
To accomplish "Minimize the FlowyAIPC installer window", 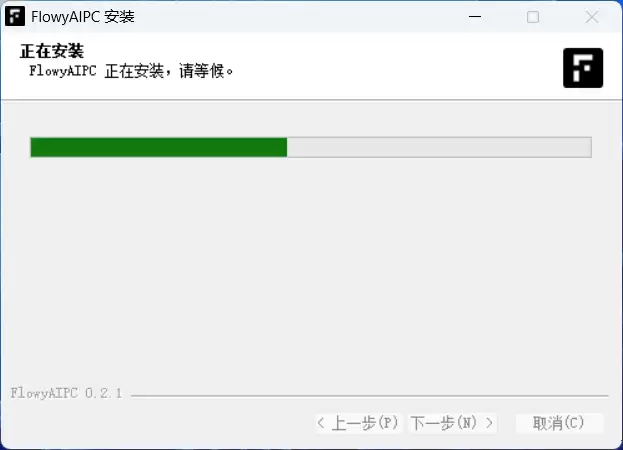I will click(x=475, y=17).
